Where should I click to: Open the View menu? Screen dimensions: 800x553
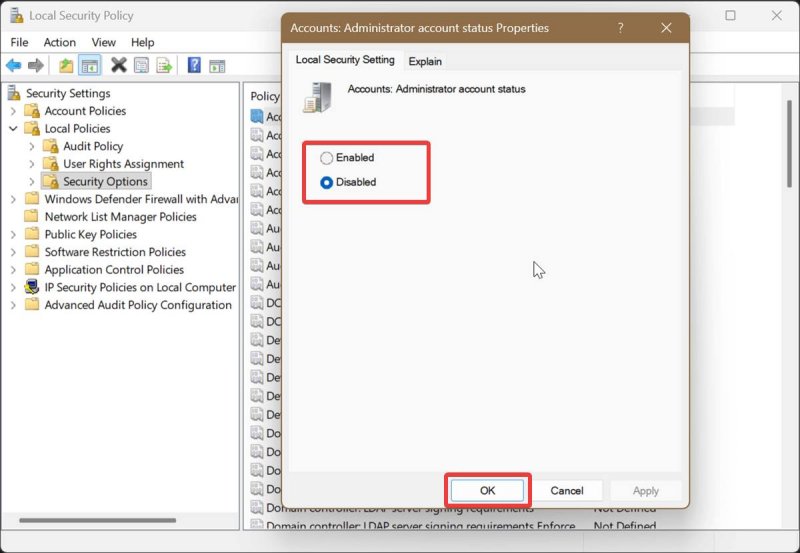[104, 42]
